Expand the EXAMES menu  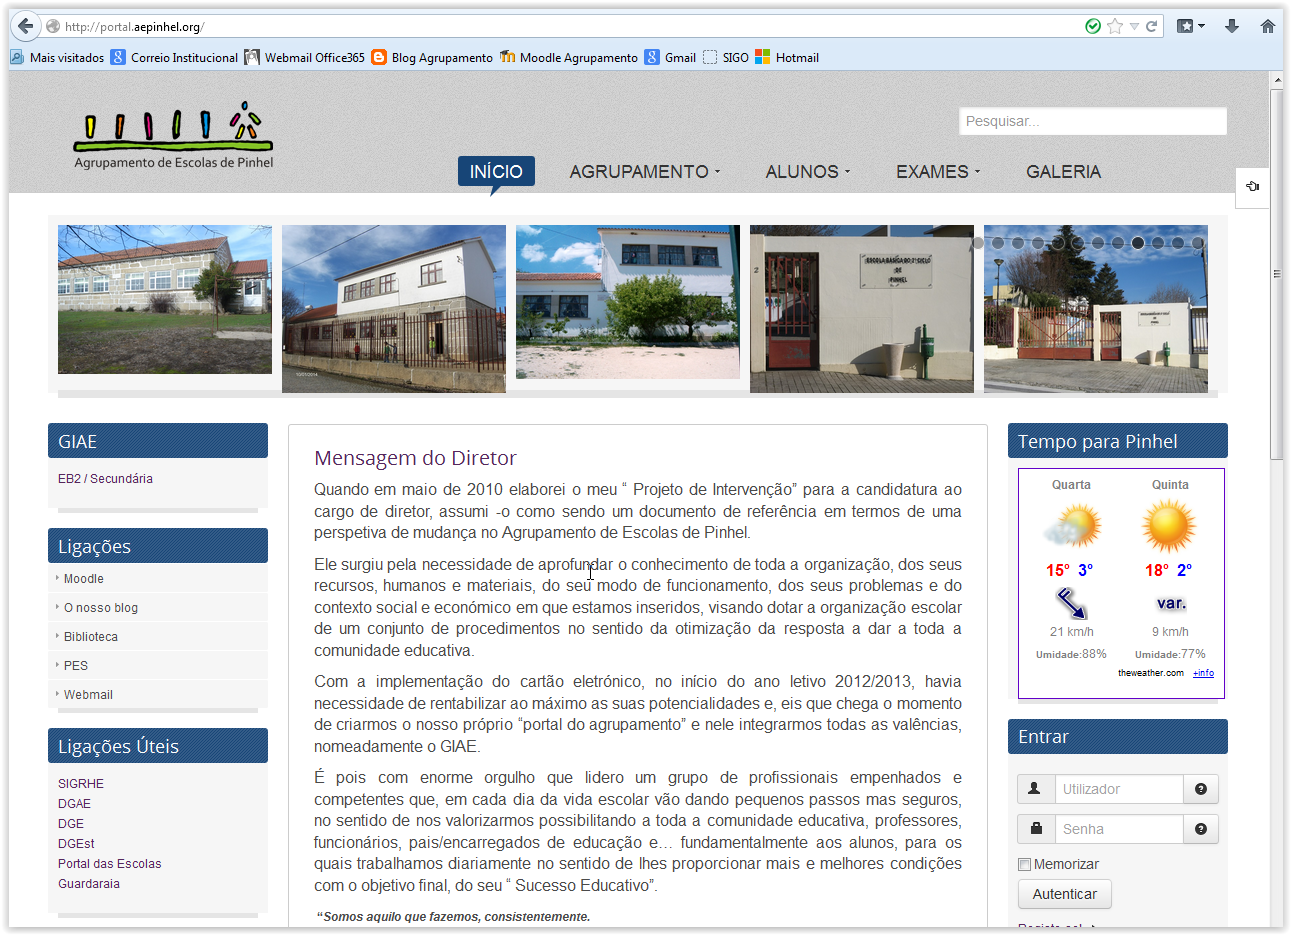pyautogui.click(x=937, y=172)
